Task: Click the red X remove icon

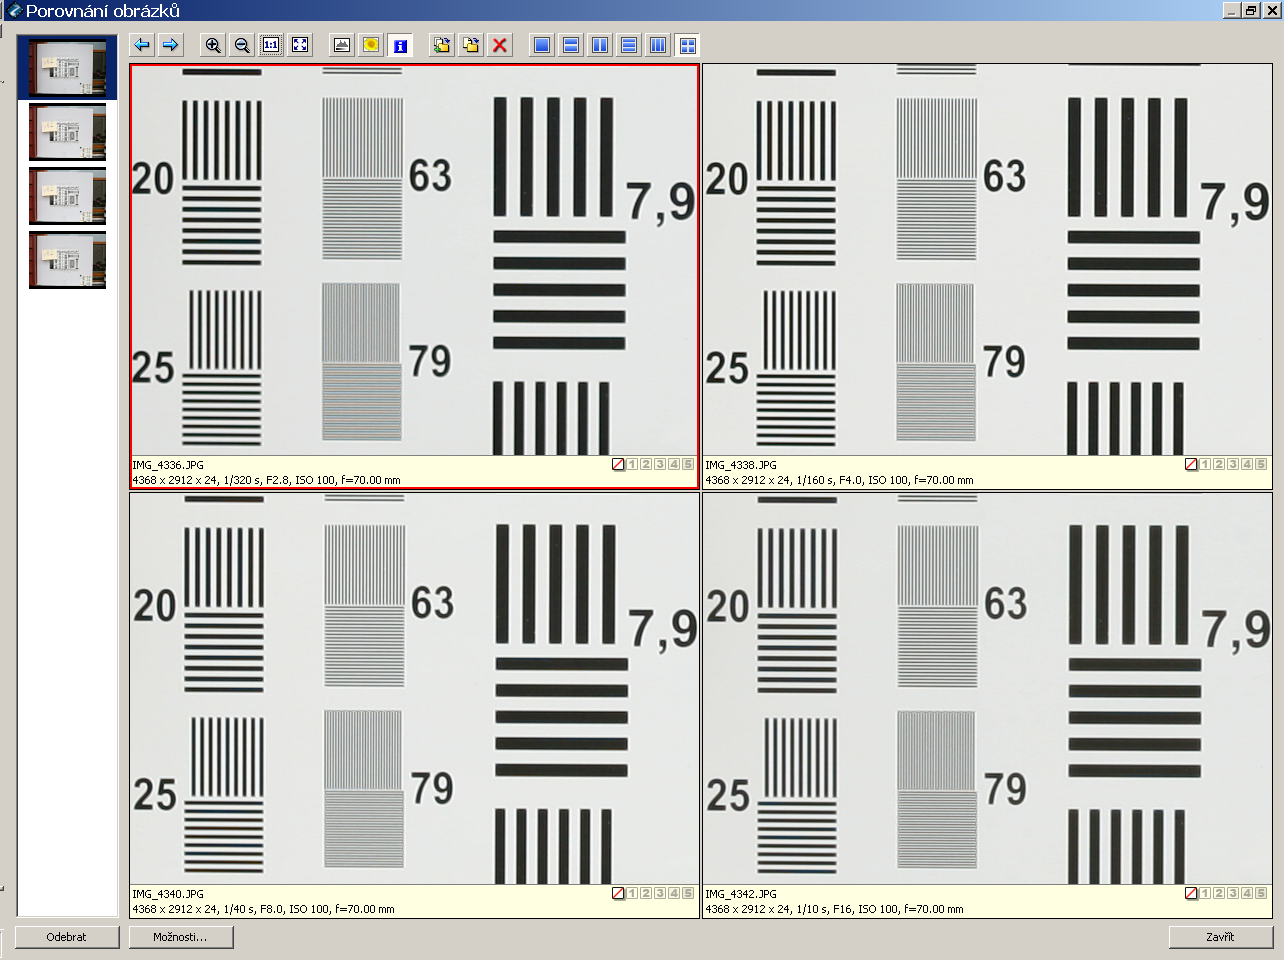Action: 500,45
